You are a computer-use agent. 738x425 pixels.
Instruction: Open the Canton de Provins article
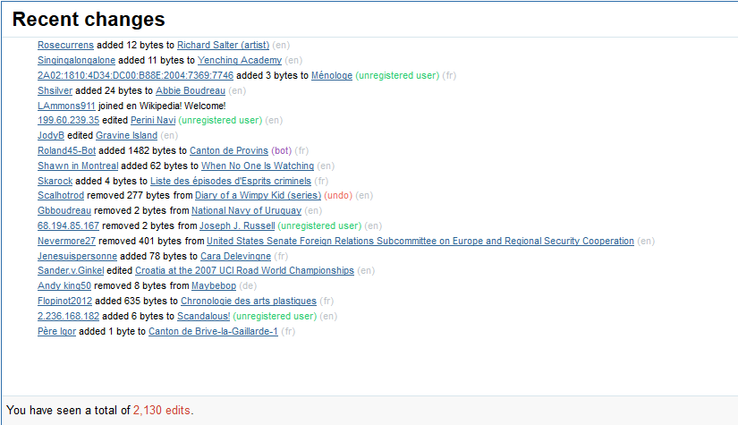229,151
